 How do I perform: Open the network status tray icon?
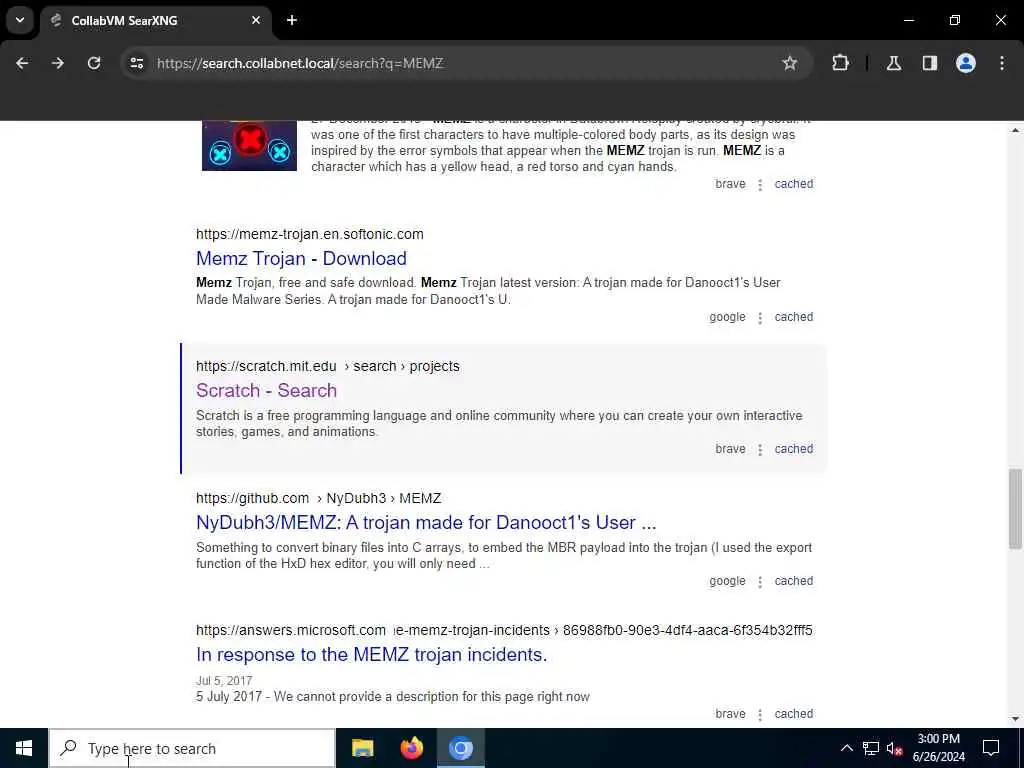coord(870,748)
